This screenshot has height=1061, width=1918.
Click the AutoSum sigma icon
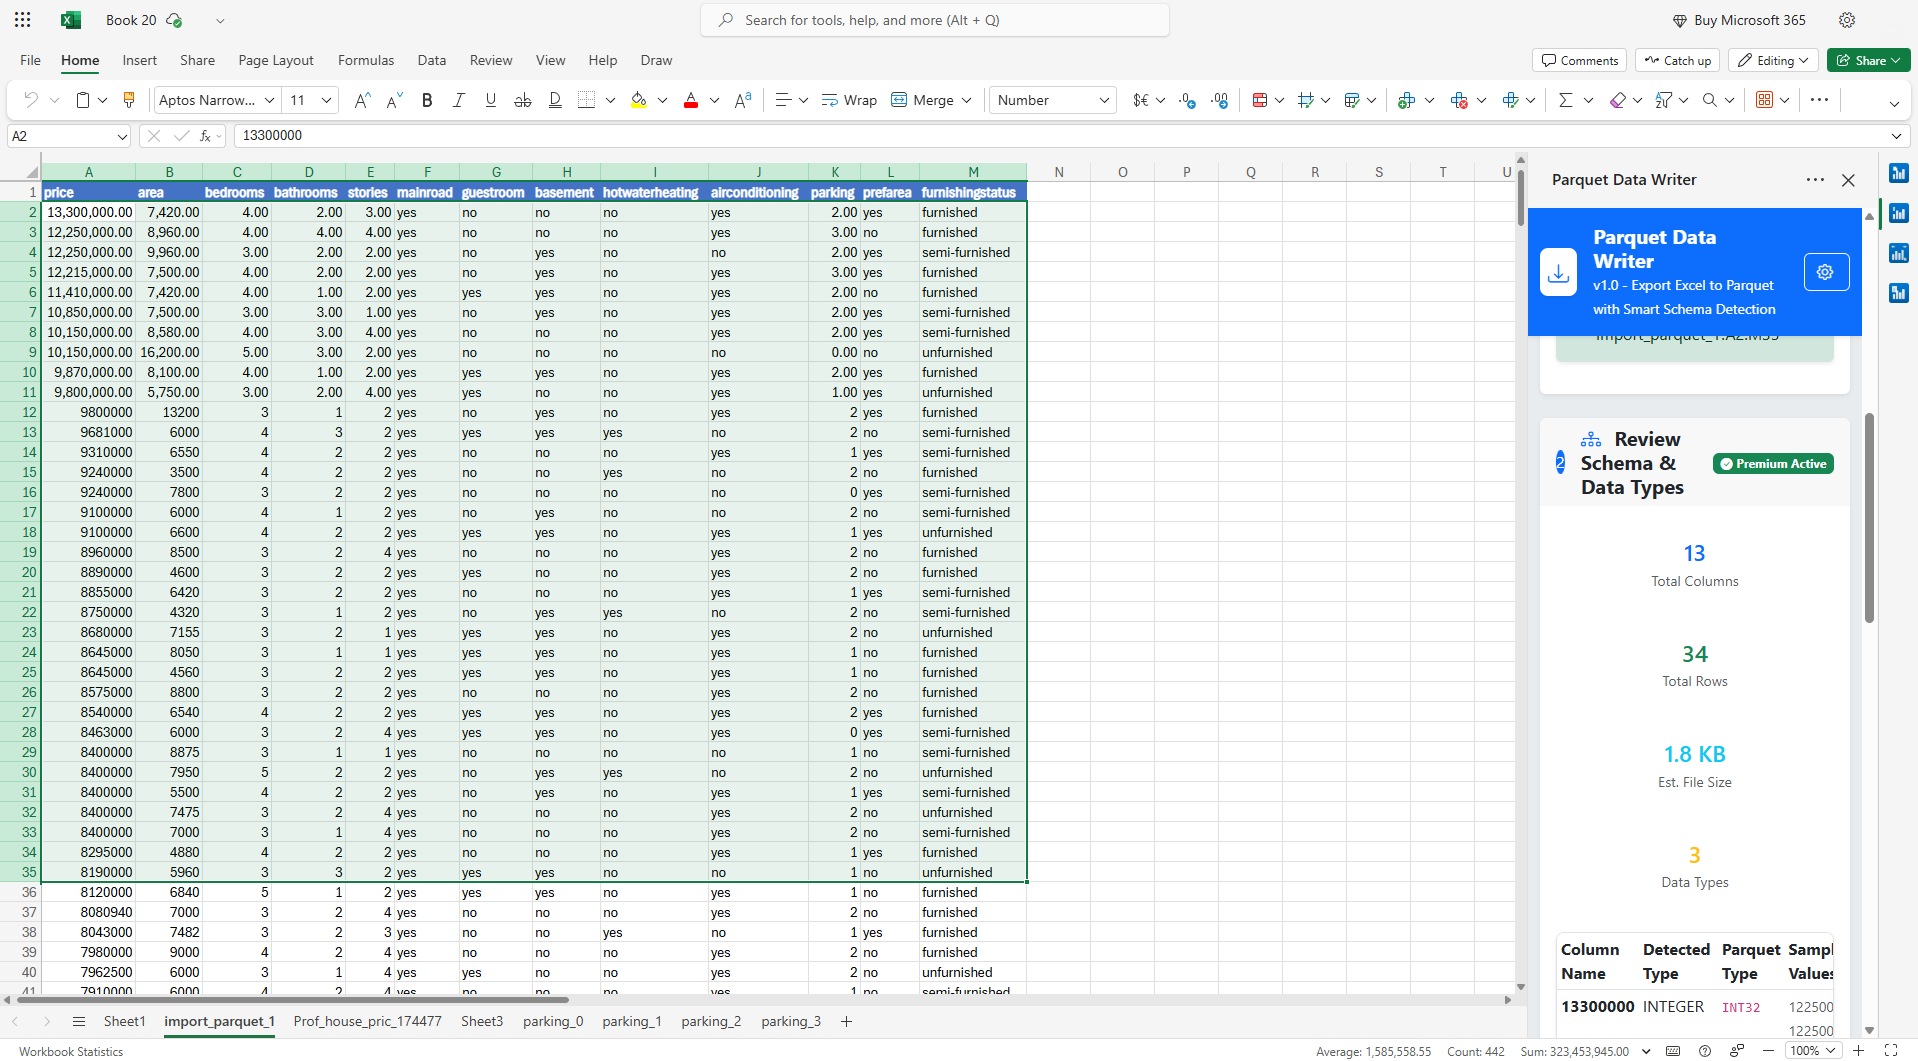(x=1565, y=100)
